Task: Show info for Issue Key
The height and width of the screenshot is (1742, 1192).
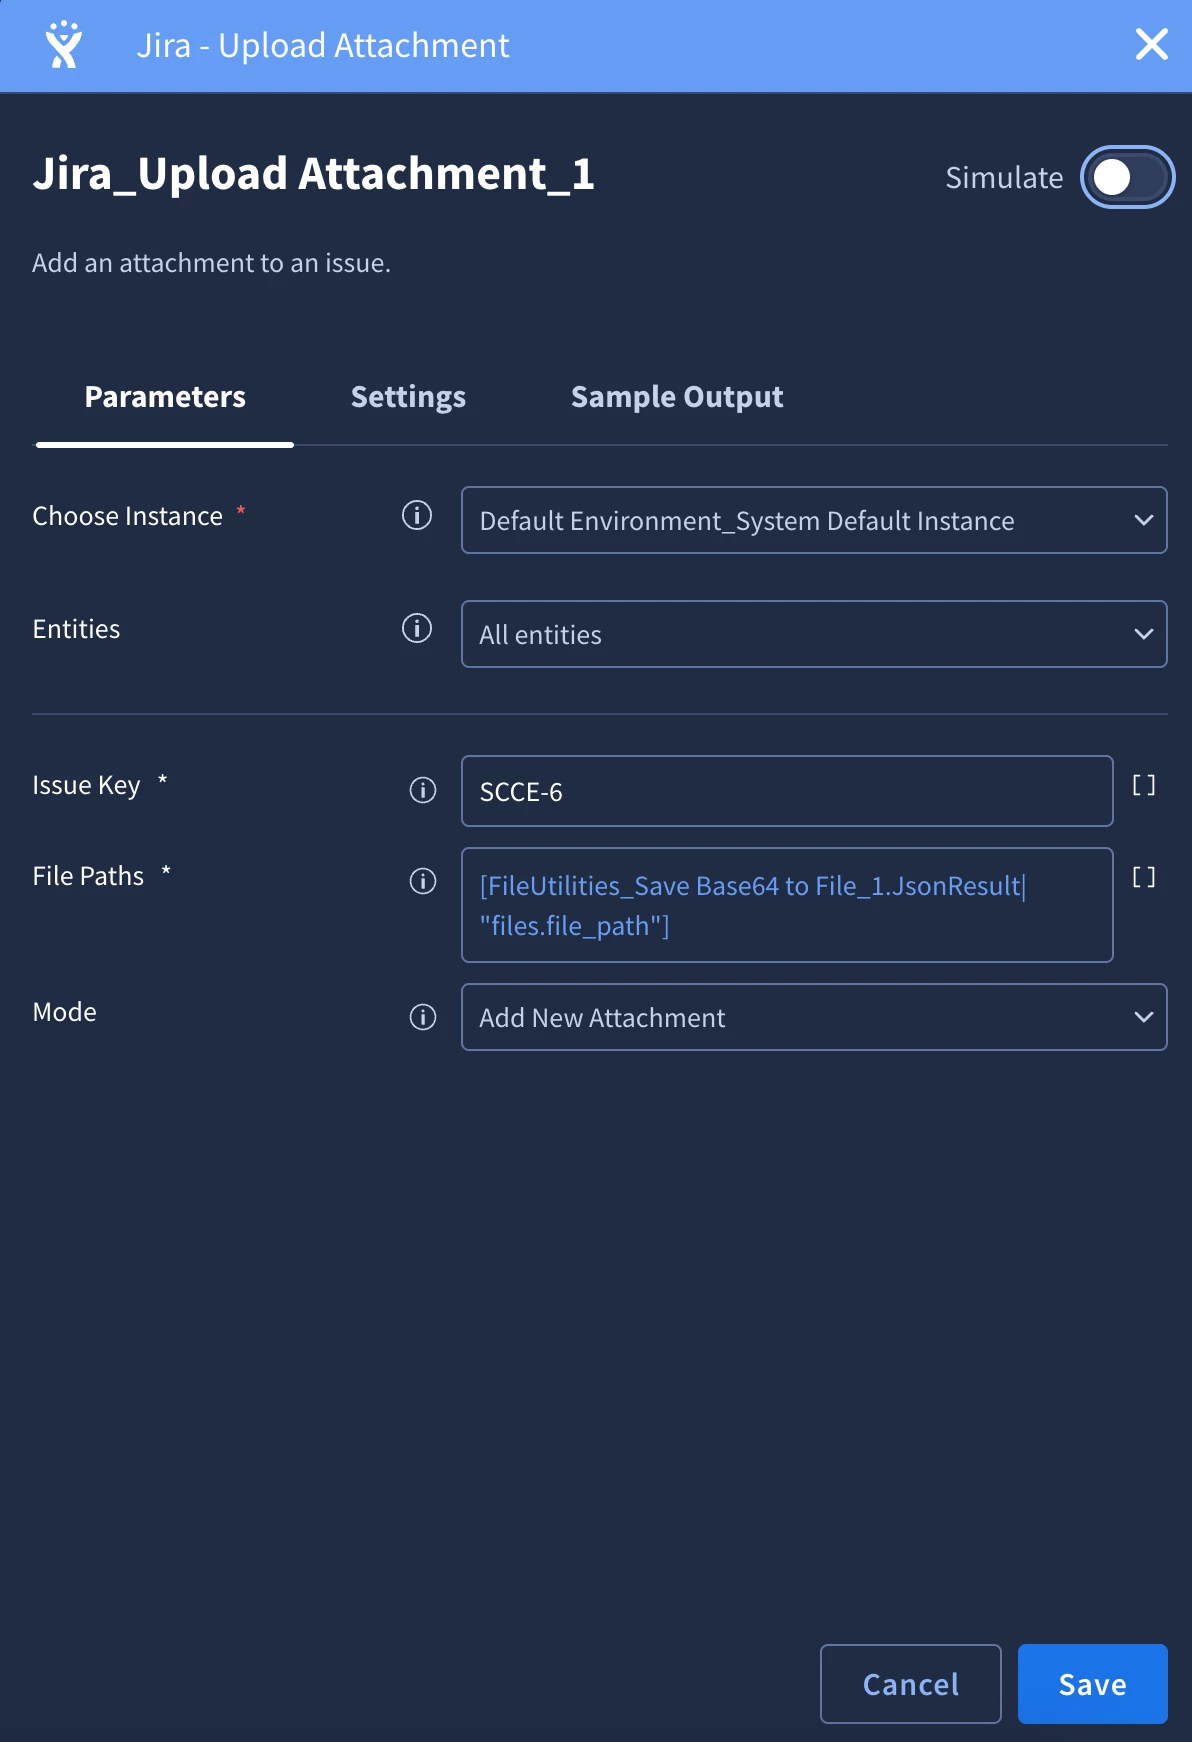Action: (x=423, y=790)
